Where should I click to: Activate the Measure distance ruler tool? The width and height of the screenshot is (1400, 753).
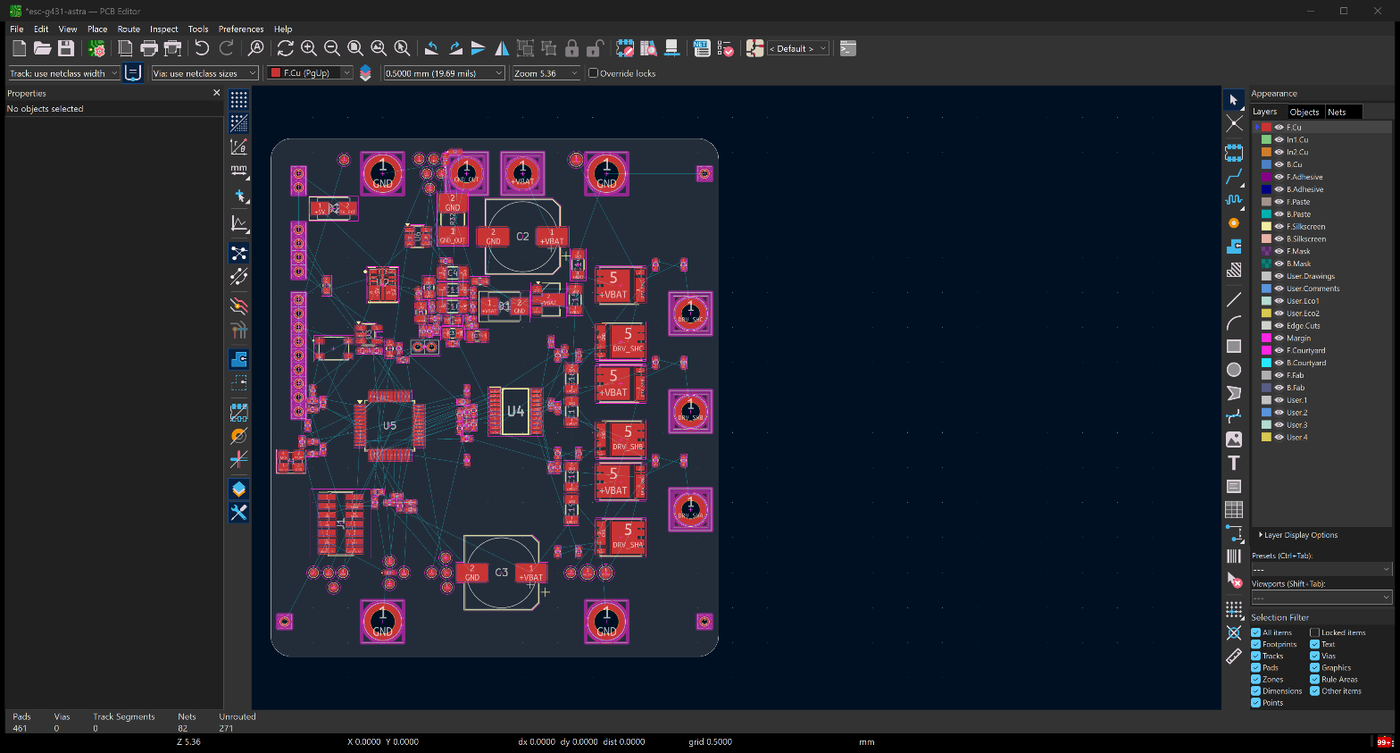point(1234,656)
